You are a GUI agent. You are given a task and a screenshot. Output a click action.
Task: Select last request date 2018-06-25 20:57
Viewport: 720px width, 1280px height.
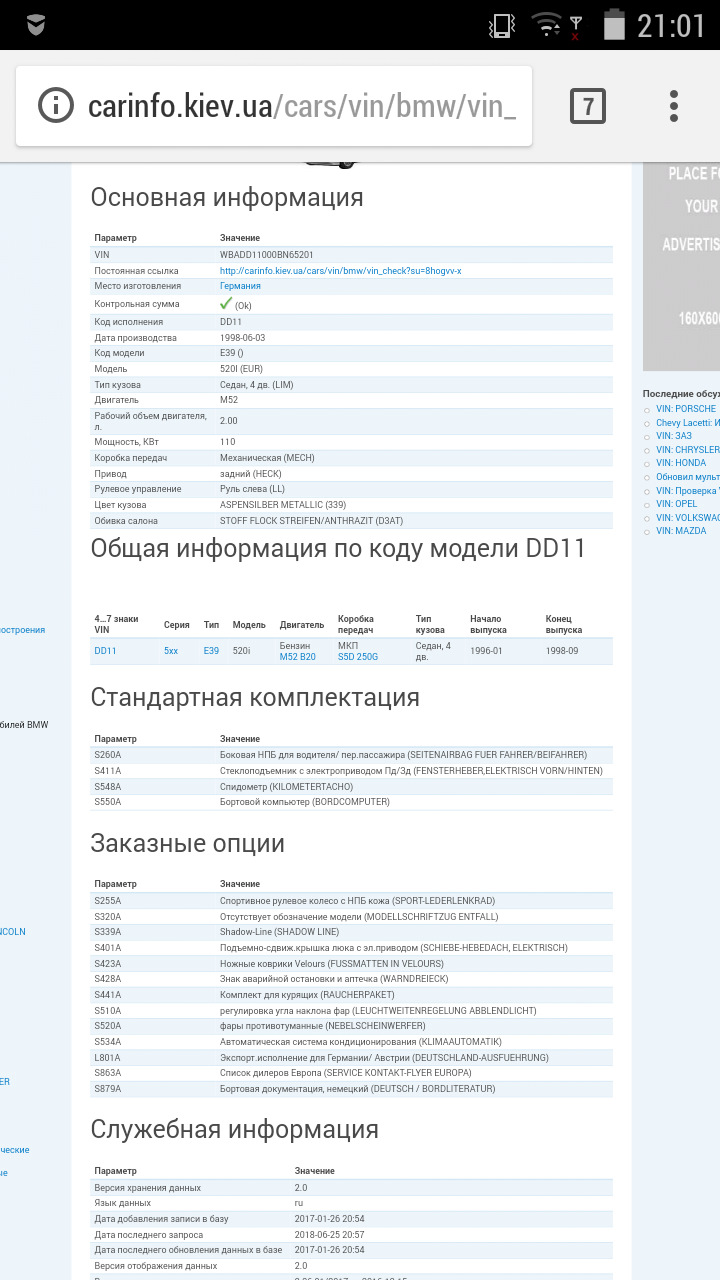pyautogui.click(x=329, y=1235)
